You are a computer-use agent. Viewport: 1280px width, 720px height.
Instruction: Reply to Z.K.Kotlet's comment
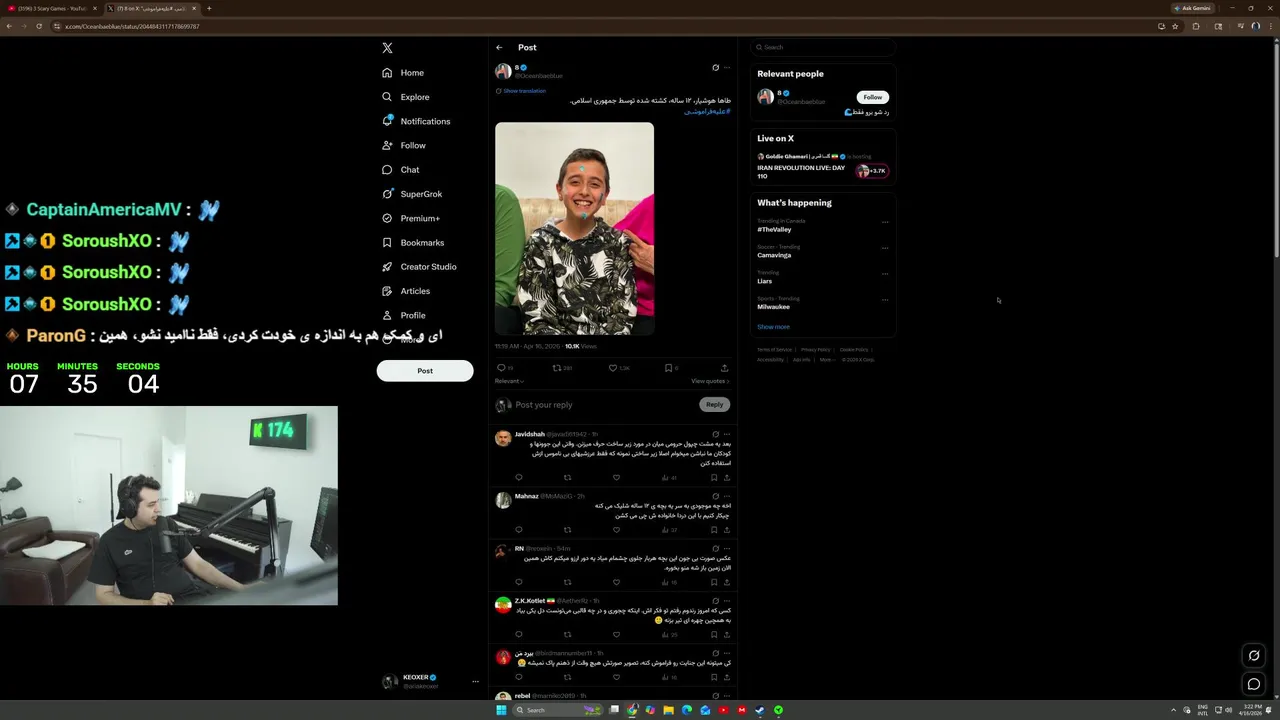(518, 634)
